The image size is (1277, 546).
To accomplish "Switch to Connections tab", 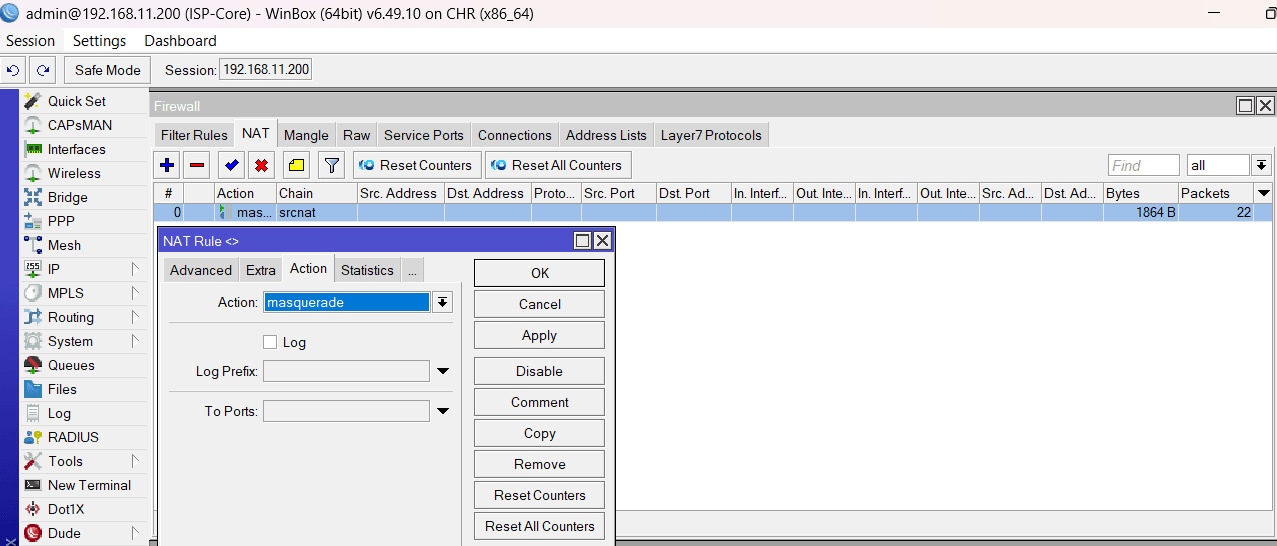I will coord(515,135).
